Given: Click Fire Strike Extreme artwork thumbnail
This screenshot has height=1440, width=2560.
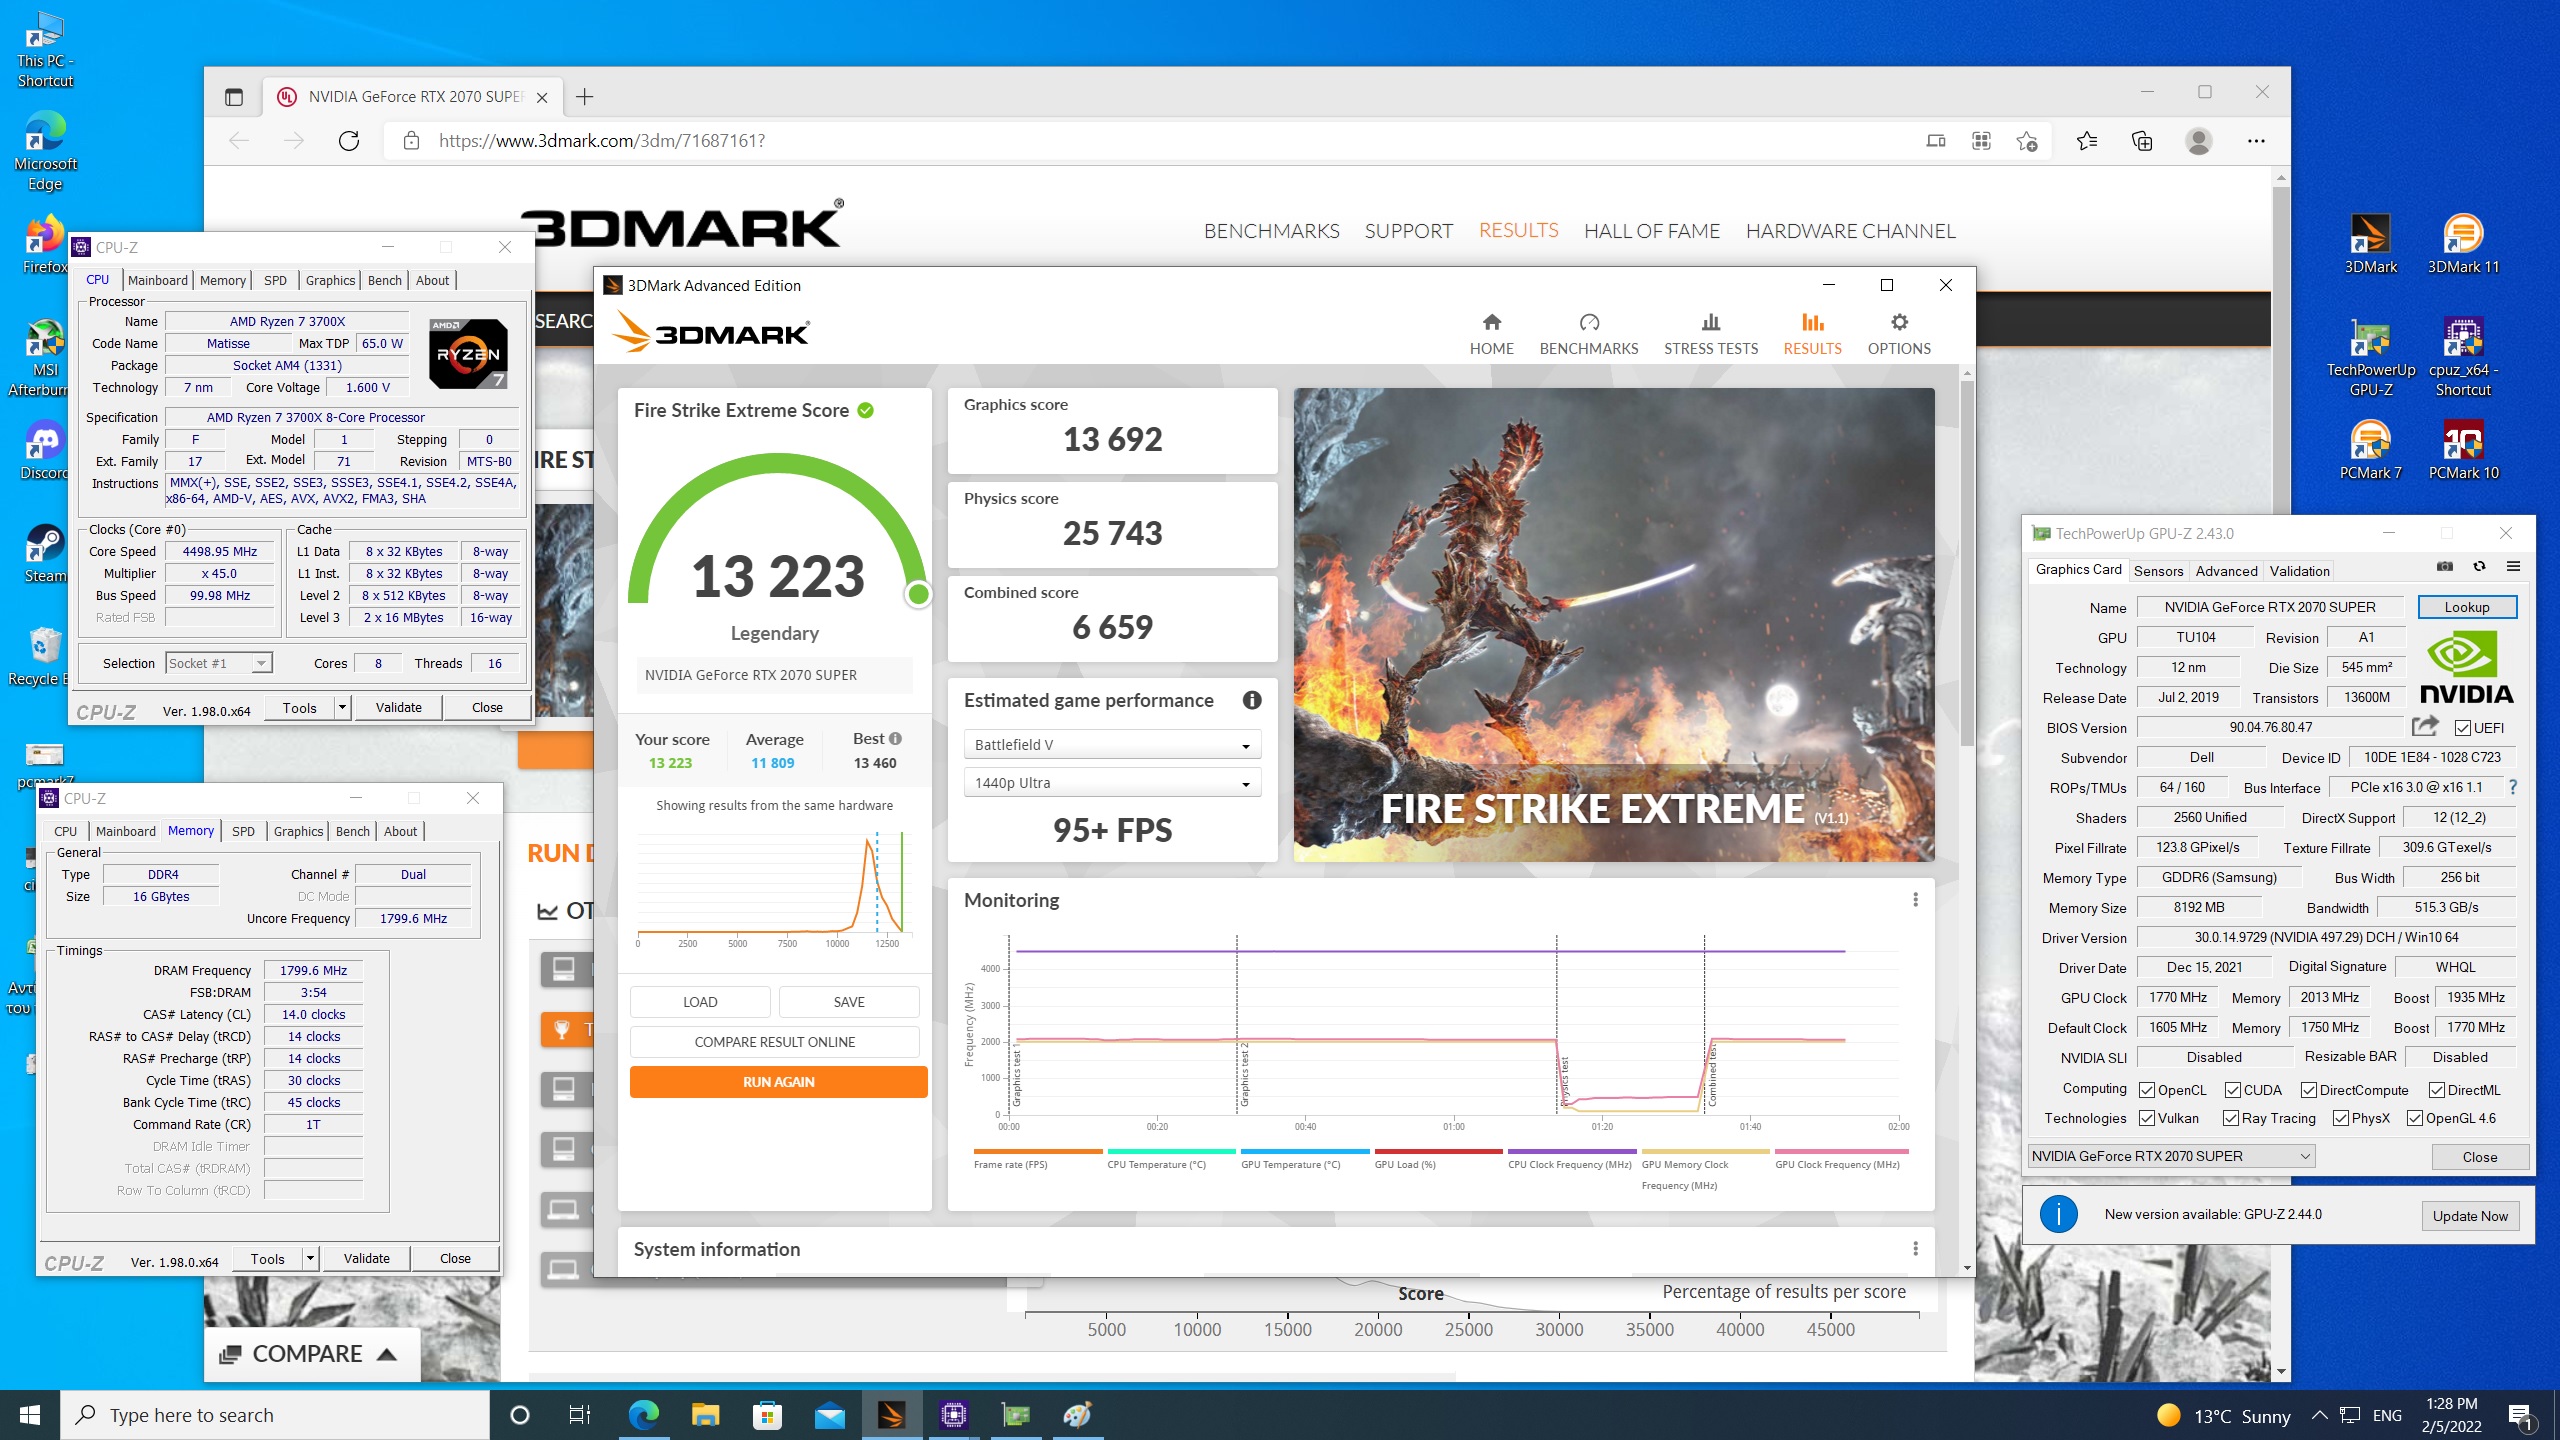Looking at the screenshot, I should 1613,625.
